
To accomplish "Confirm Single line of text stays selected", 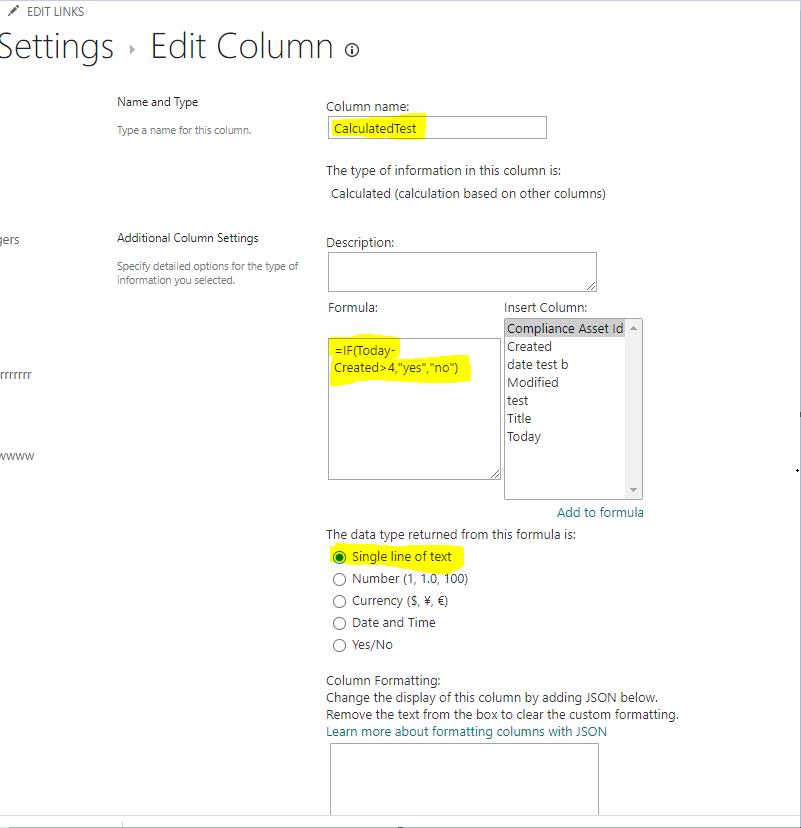I will pyautogui.click(x=340, y=557).
